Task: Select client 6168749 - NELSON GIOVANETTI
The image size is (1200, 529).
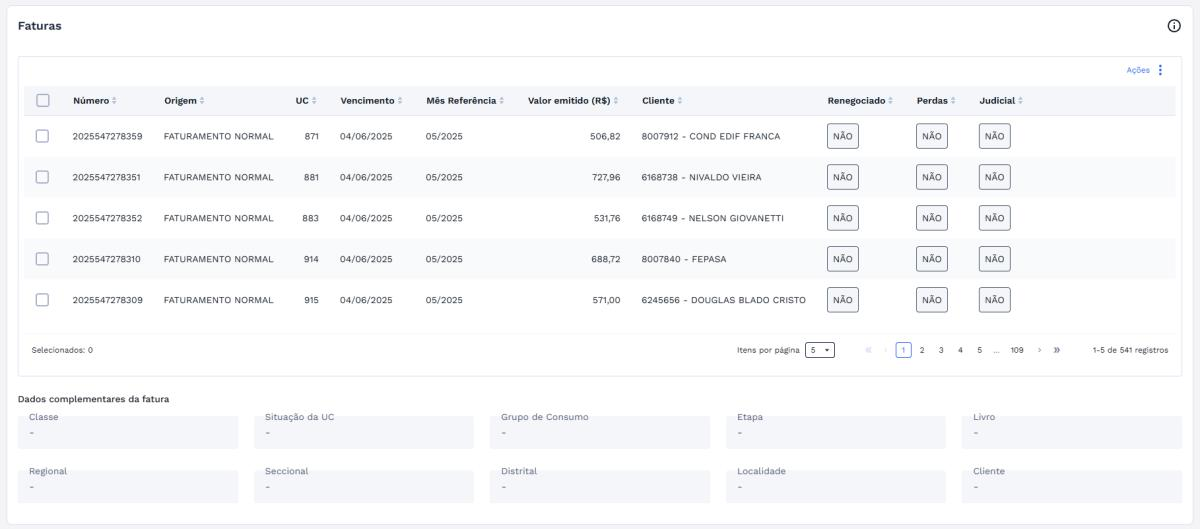Action: coord(712,218)
